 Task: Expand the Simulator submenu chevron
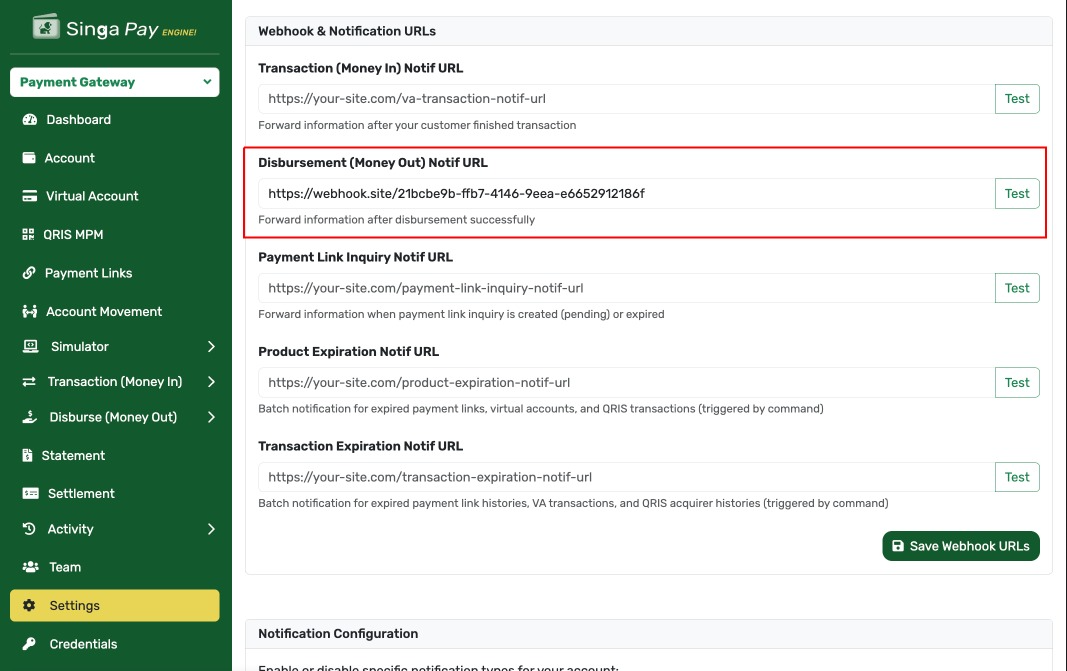(x=211, y=346)
